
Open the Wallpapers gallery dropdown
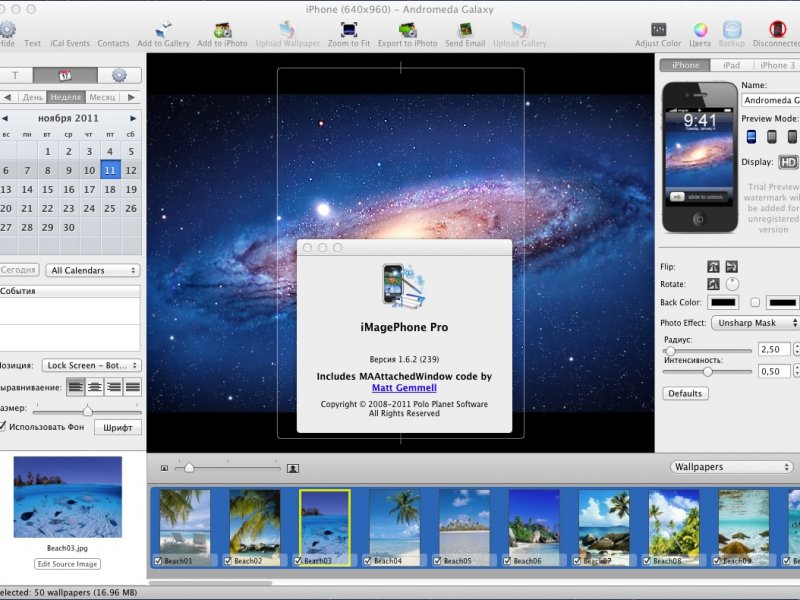click(732, 467)
